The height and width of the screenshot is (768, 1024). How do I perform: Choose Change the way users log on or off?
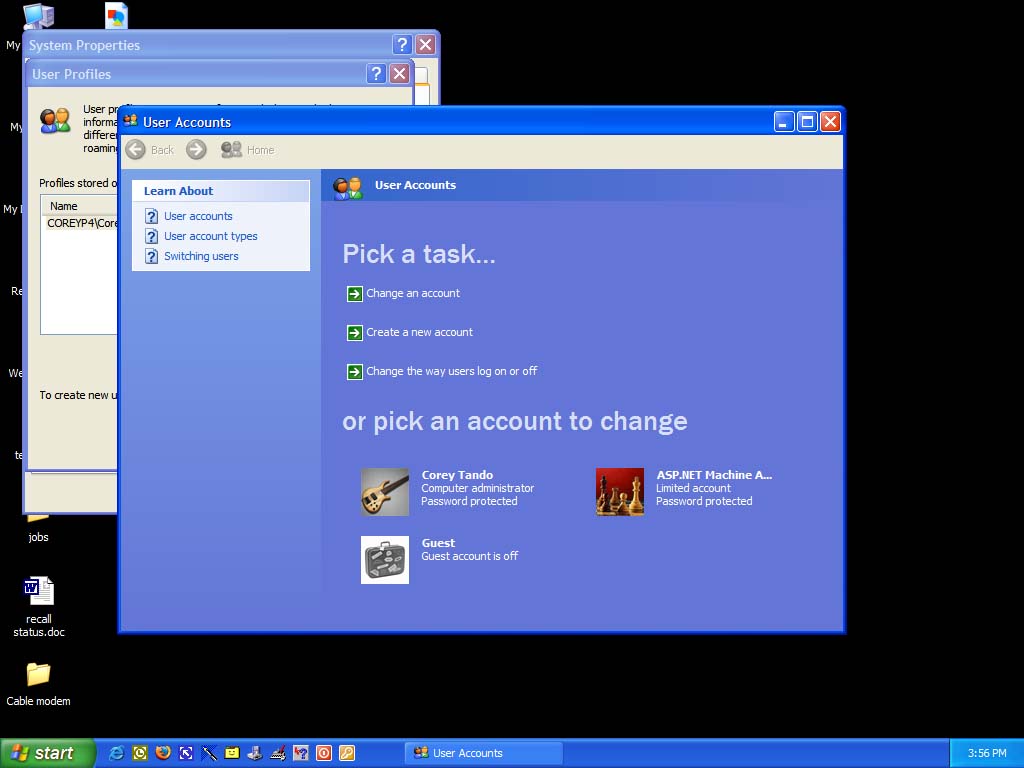tap(442, 371)
